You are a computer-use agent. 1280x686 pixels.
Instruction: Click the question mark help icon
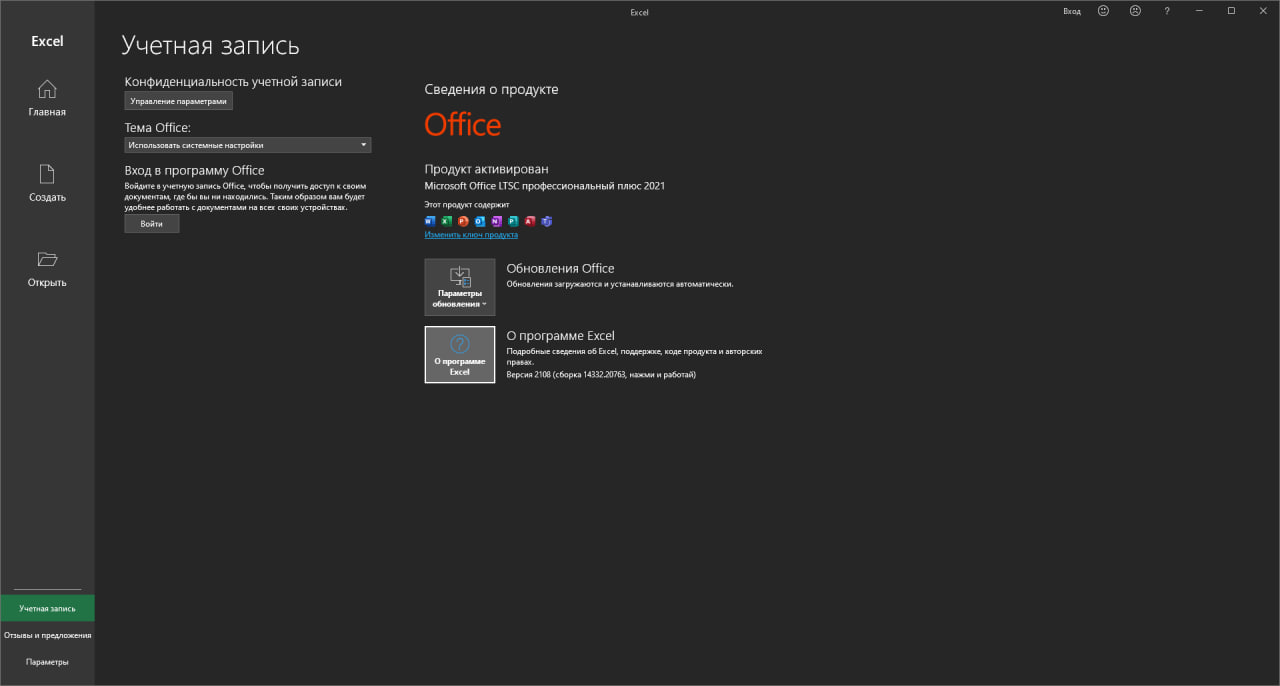pyautogui.click(x=1166, y=11)
